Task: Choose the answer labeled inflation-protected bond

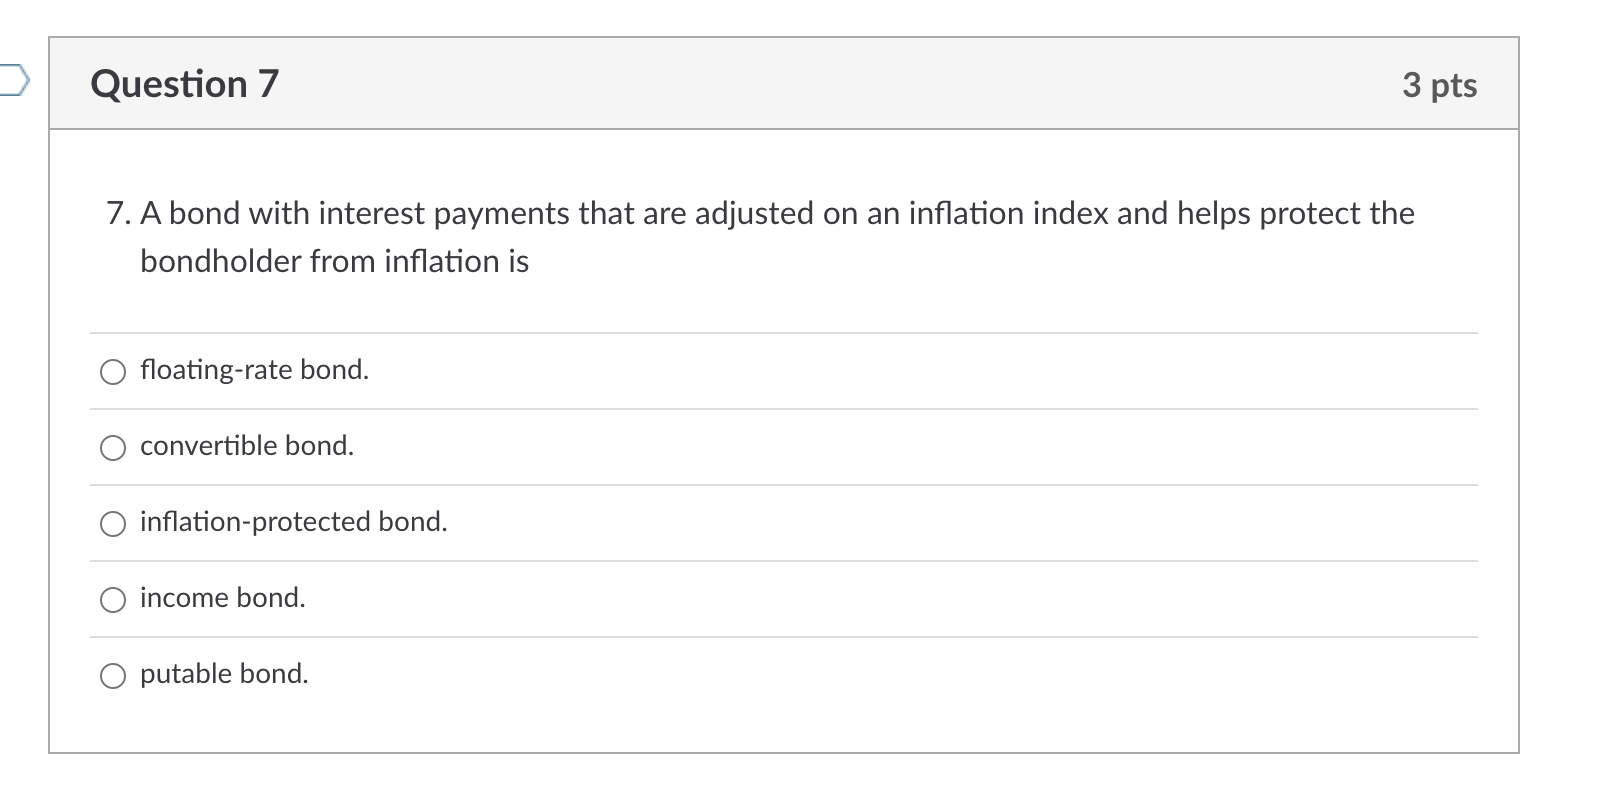Action: click(292, 521)
